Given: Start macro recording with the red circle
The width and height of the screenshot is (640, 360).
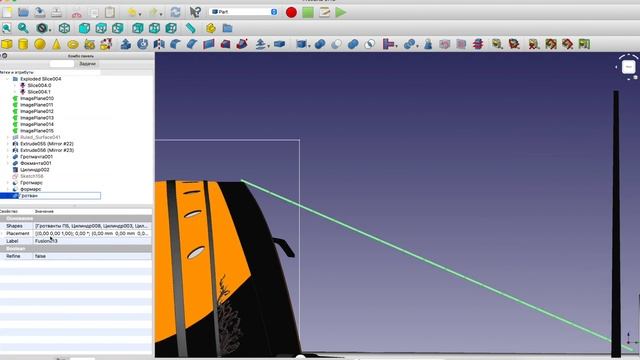Looking at the screenshot, I should [291, 12].
